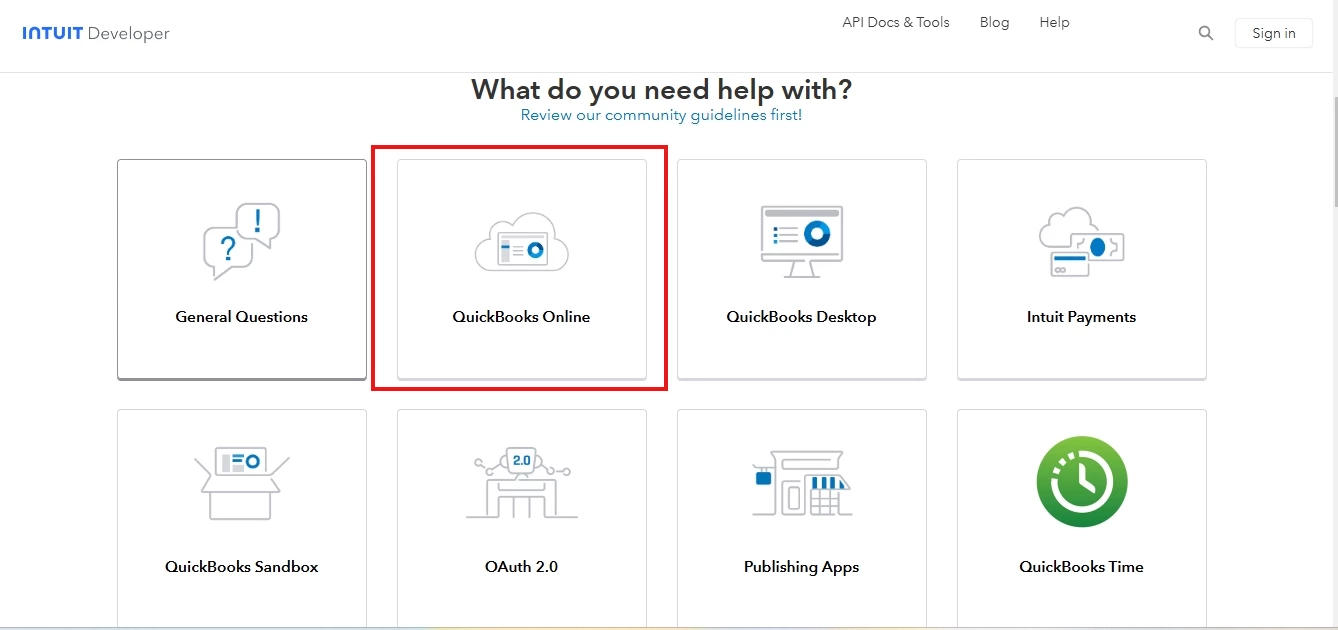This screenshot has width=1338, height=630.
Task: Select the General Questions label
Action: coord(242,317)
